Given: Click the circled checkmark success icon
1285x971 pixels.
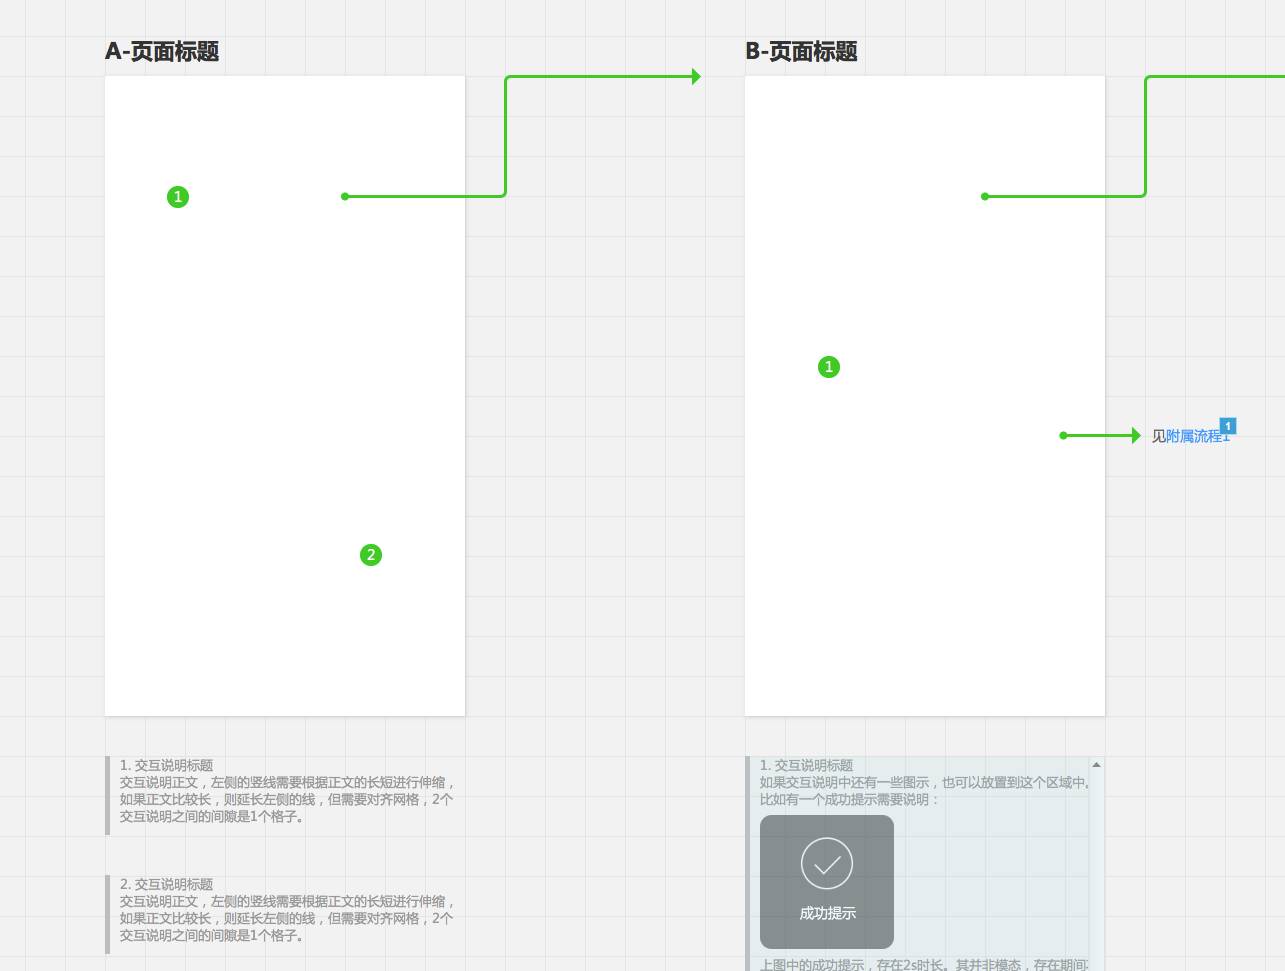Looking at the screenshot, I should coord(827,863).
